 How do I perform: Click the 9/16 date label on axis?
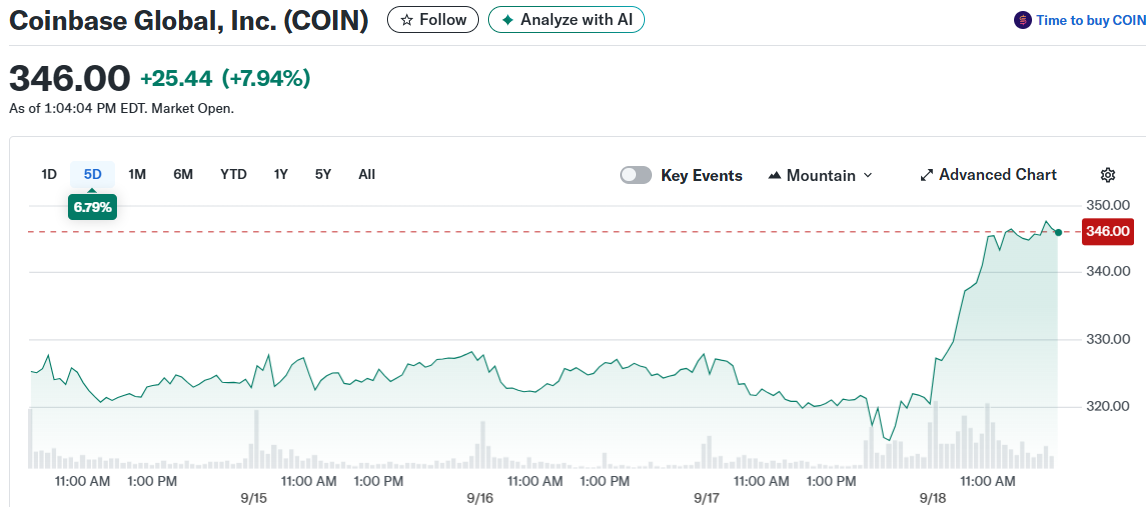pyautogui.click(x=480, y=498)
